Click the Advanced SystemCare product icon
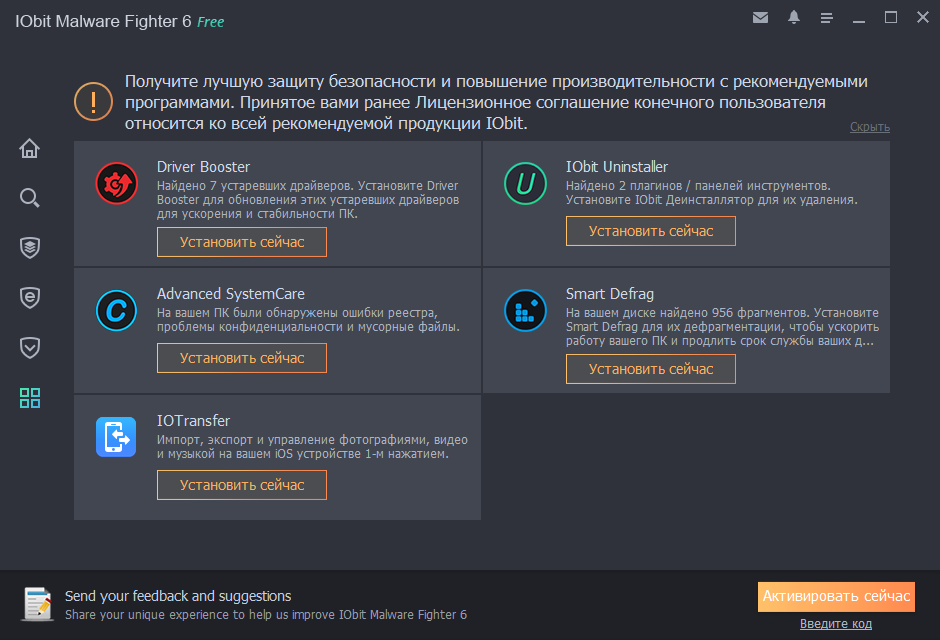This screenshot has height=640, width=940. [116, 310]
